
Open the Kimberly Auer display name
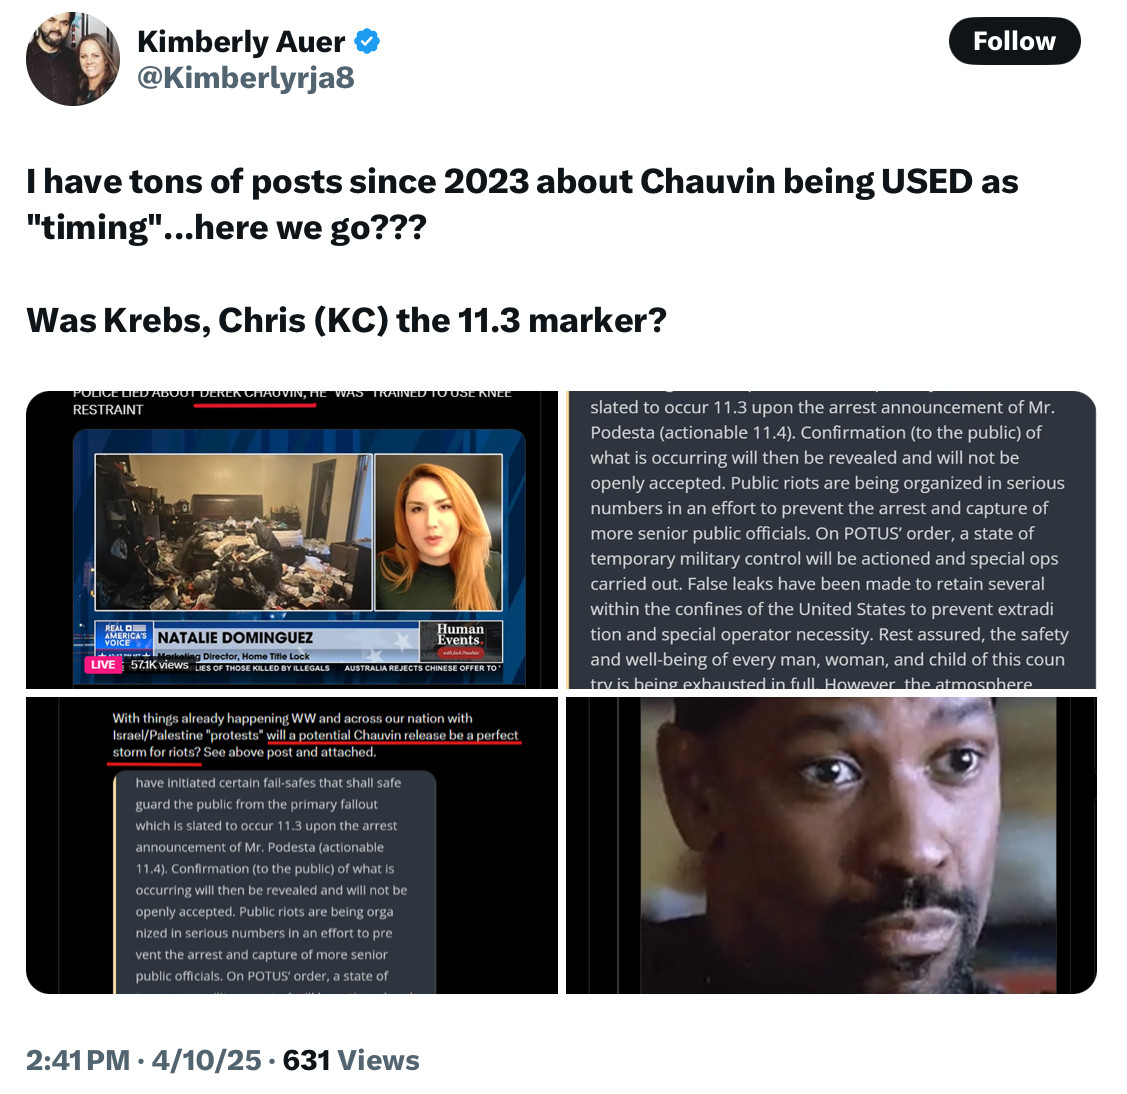coord(241,42)
